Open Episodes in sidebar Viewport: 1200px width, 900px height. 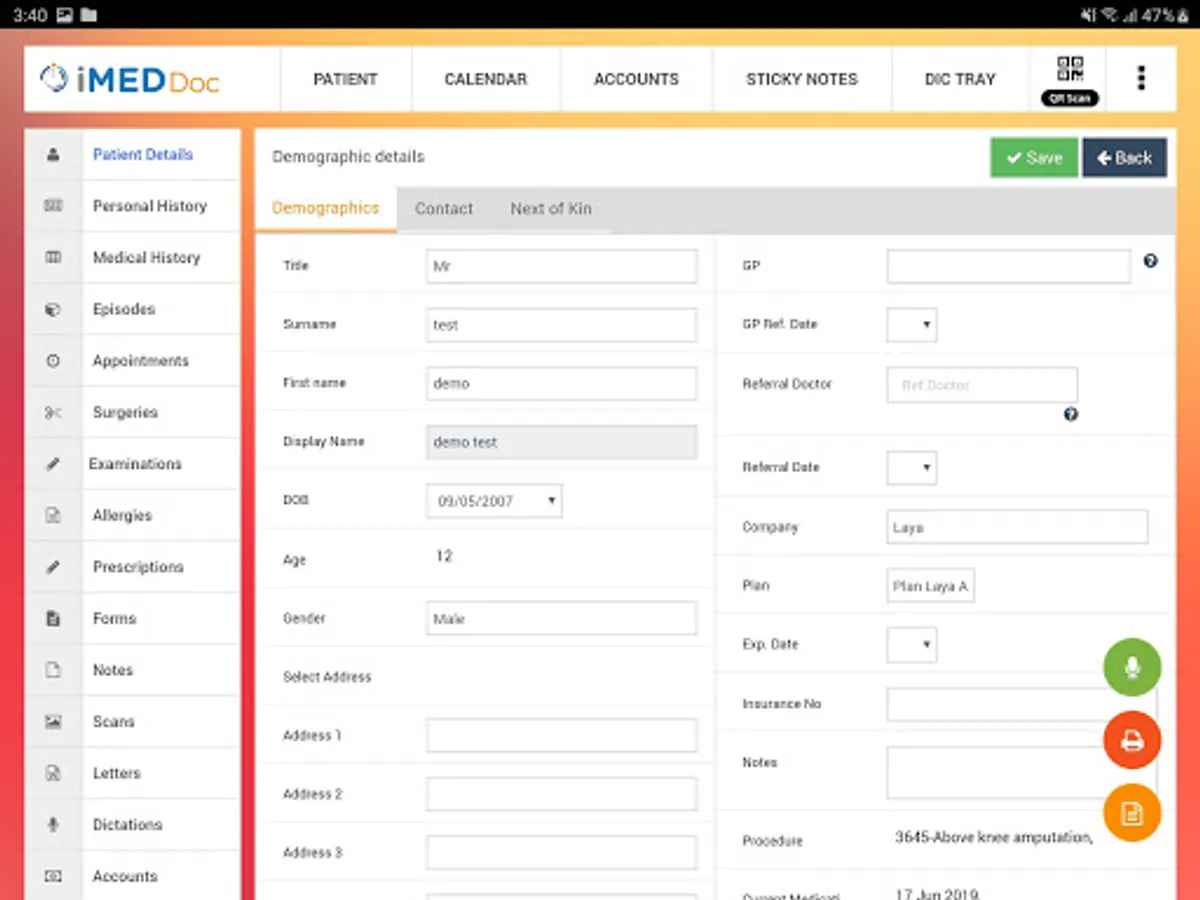[x=124, y=310]
